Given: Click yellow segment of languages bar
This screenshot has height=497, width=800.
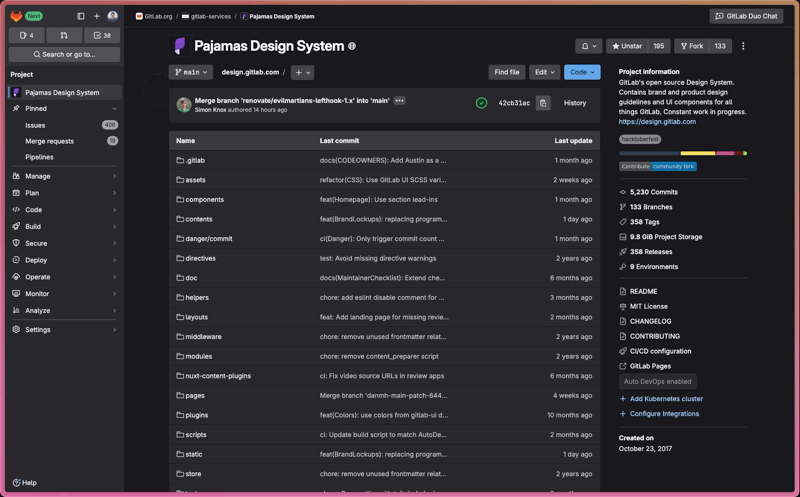Looking at the screenshot, I should [x=698, y=153].
